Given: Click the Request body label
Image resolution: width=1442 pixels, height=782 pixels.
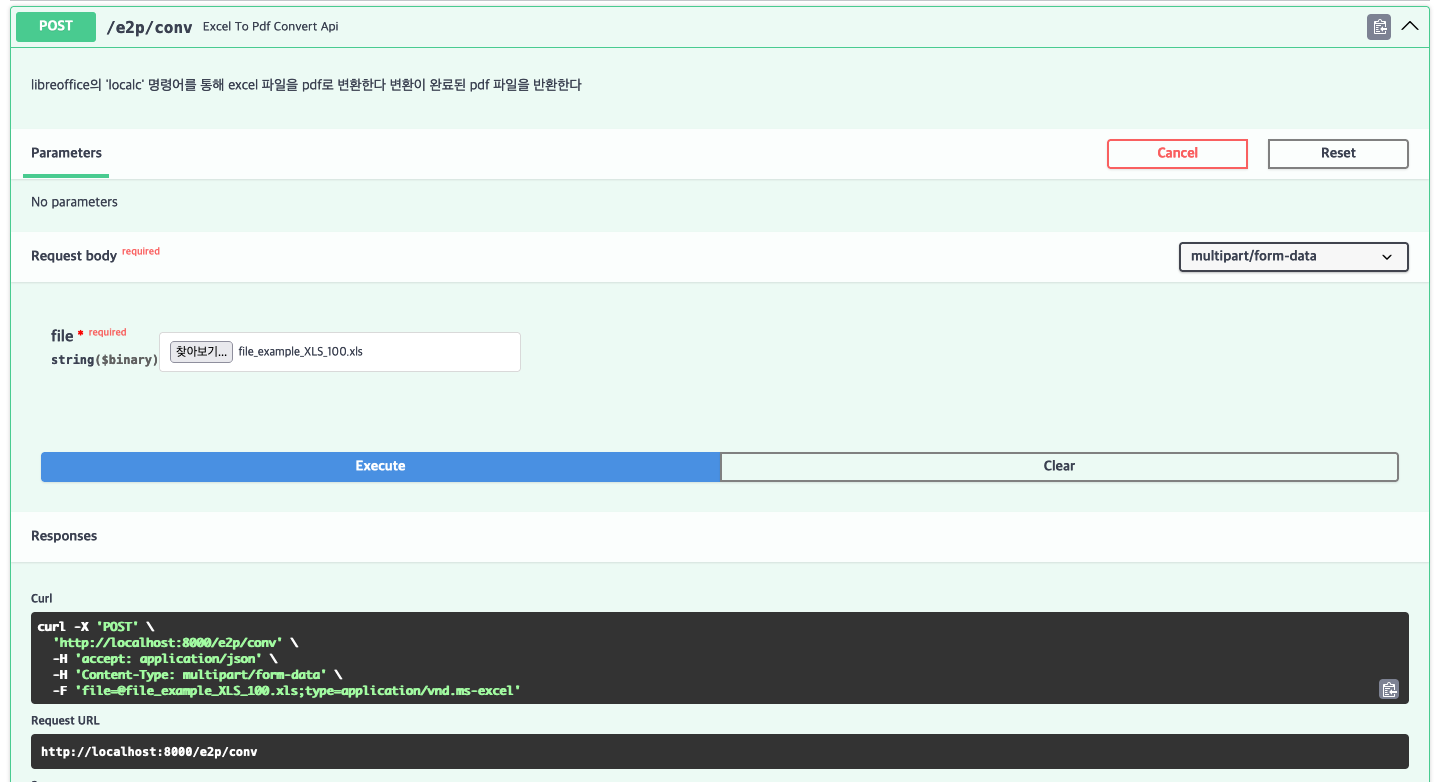Looking at the screenshot, I should point(74,256).
